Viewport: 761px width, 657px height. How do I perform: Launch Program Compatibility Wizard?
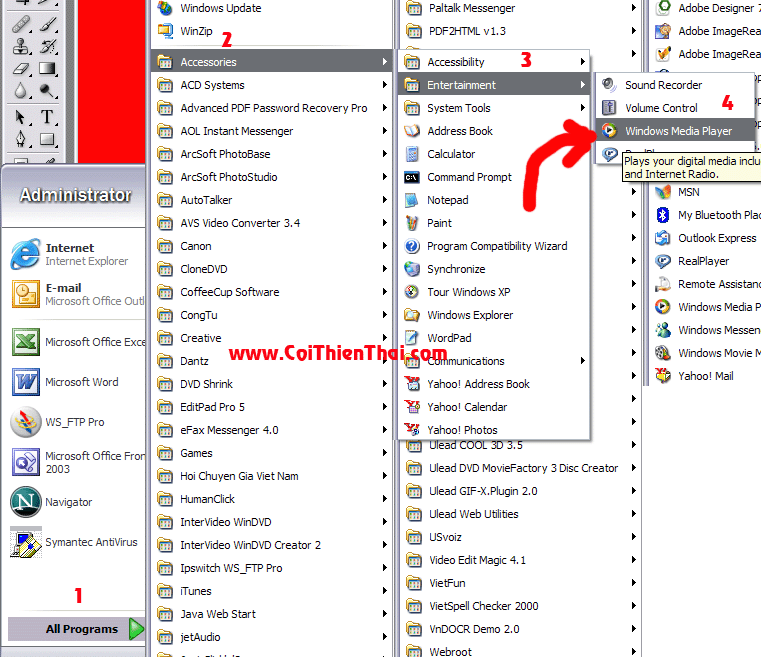tap(494, 246)
